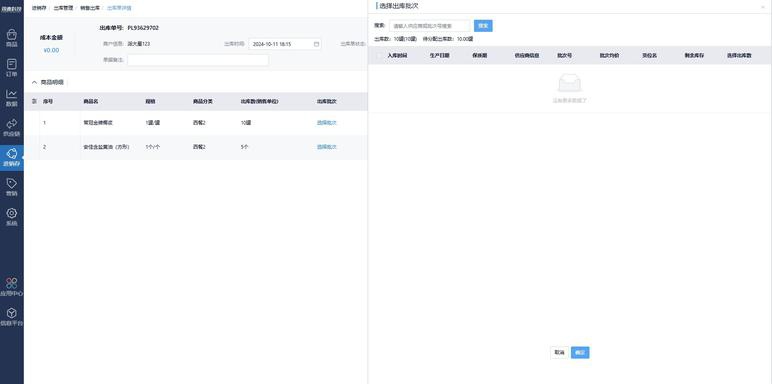Click the blue 搜索 button in batch panel
This screenshot has width=772, height=384.
coord(483,26)
